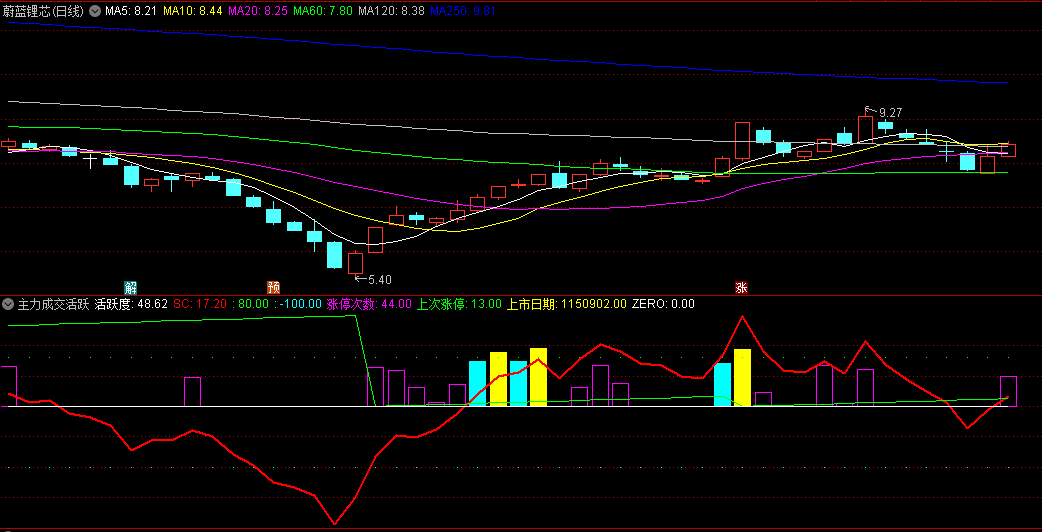Click the 上次涨停: 13.00 value
This screenshot has width=1042, height=532.
point(459,304)
